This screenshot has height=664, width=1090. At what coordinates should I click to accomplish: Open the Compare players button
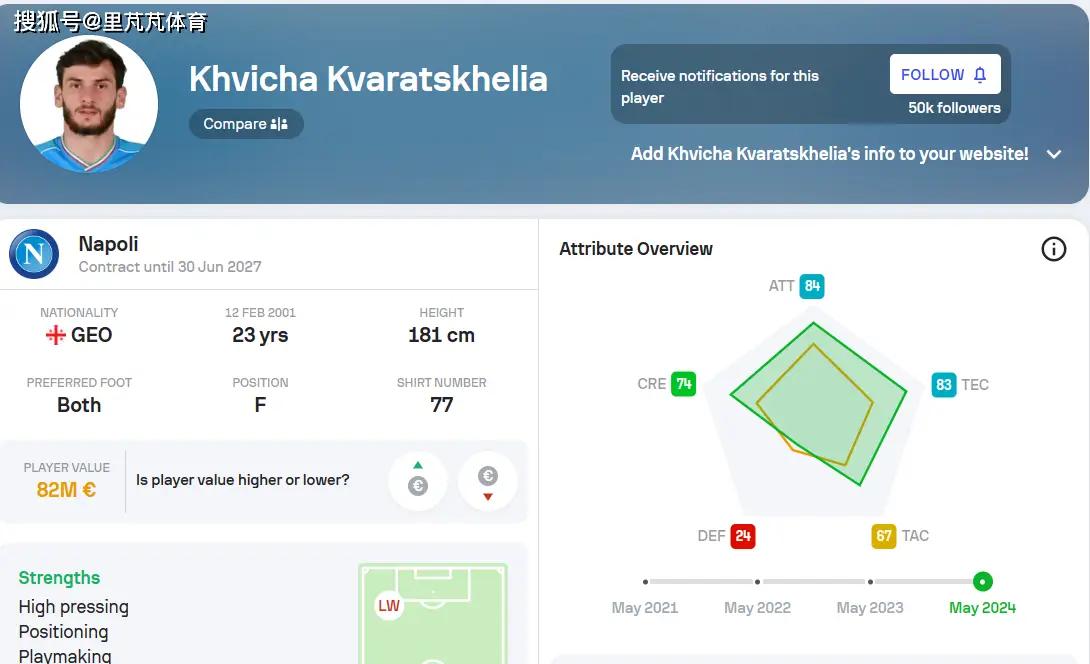(x=246, y=124)
